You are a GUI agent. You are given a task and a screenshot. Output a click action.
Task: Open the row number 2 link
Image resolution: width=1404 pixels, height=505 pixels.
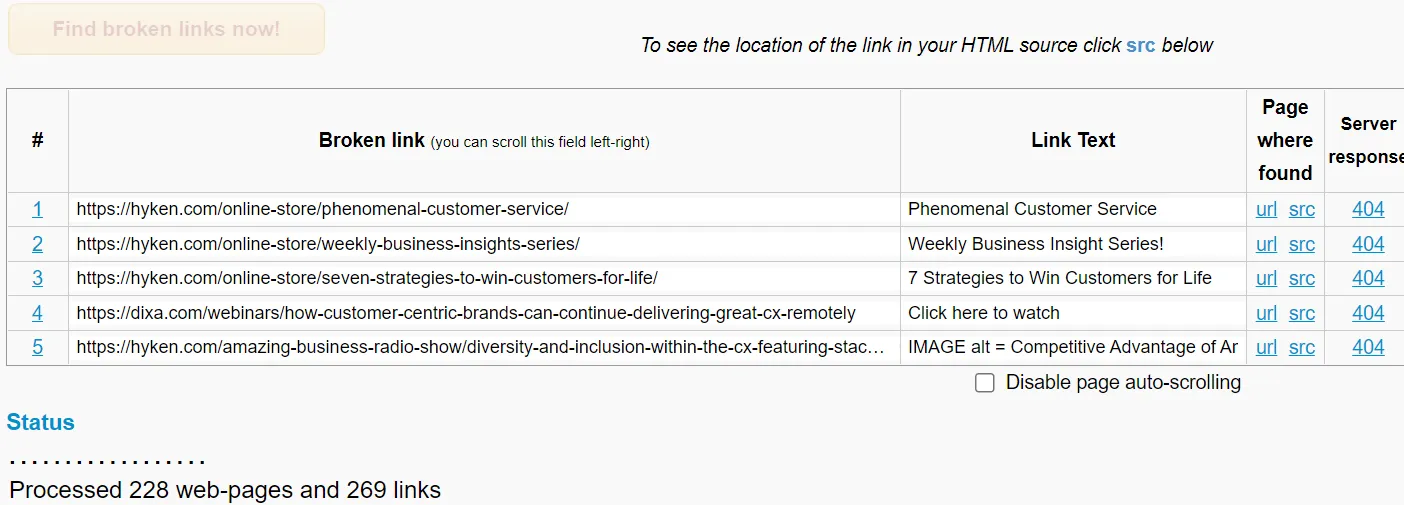pyautogui.click(x=37, y=244)
